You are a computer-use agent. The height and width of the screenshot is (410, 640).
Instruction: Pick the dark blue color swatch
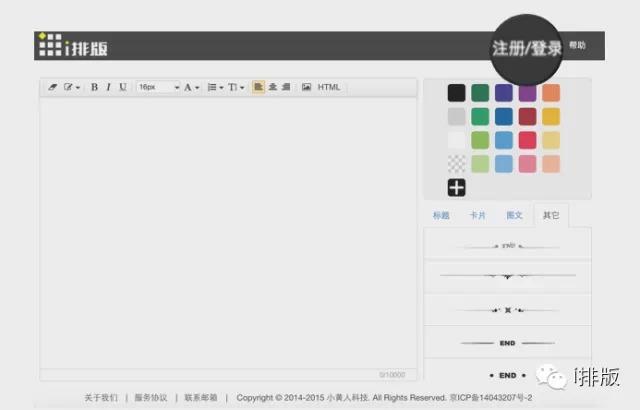pos(504,116)
